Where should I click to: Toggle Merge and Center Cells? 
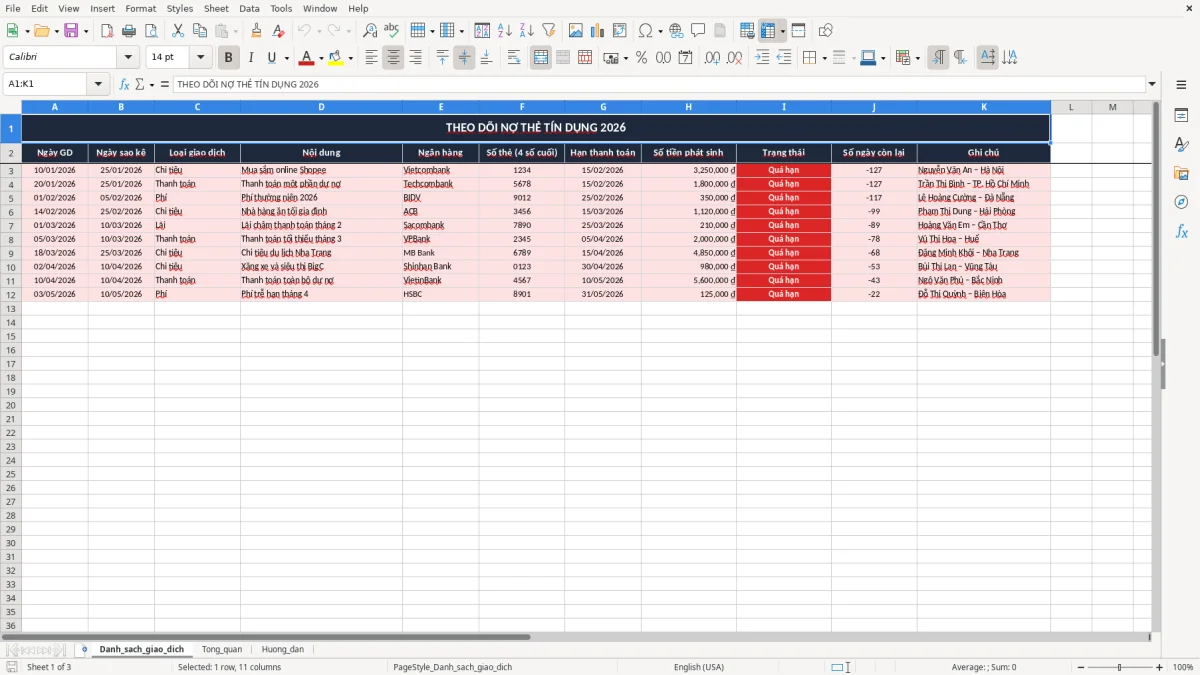[x=541, y=58]
